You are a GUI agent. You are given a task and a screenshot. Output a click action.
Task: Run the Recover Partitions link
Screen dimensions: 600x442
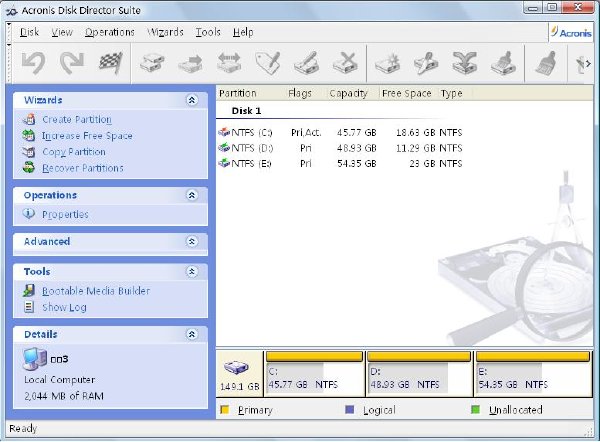click(x=83, y=168)
